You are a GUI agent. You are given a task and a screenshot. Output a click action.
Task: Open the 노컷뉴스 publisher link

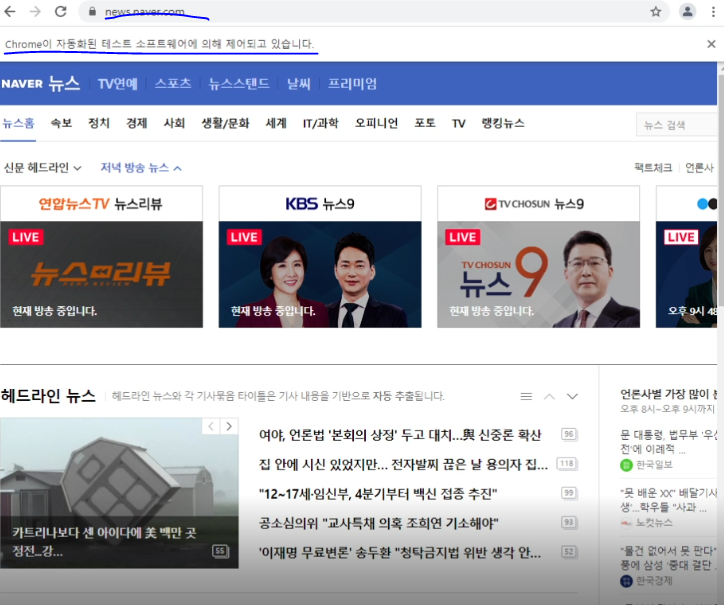pyautogui.click(x=646, y=522)
